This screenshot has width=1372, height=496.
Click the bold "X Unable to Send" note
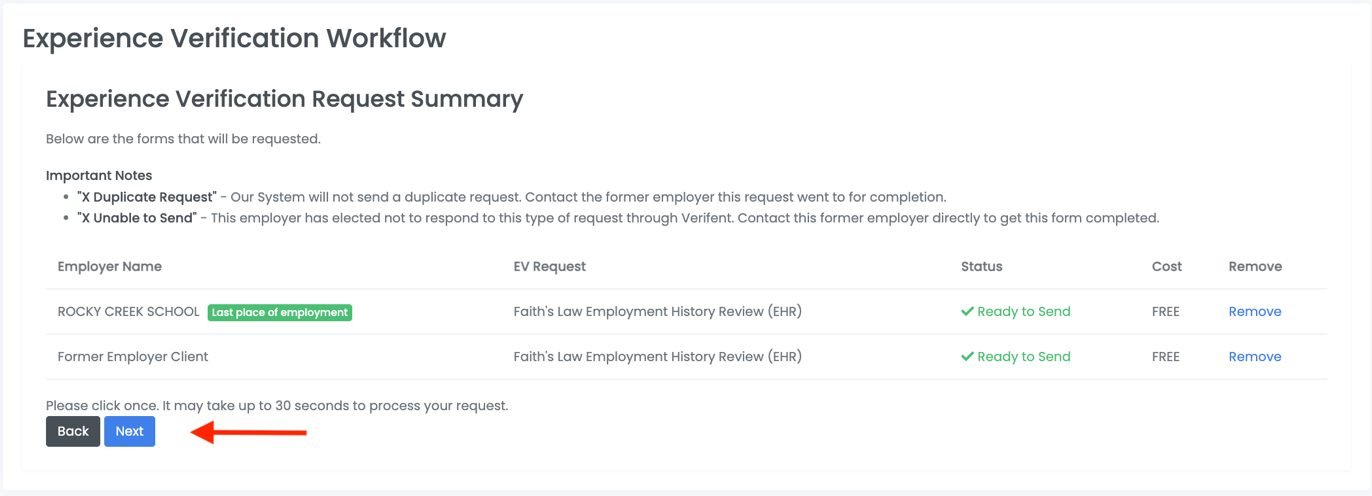(136, 218)
